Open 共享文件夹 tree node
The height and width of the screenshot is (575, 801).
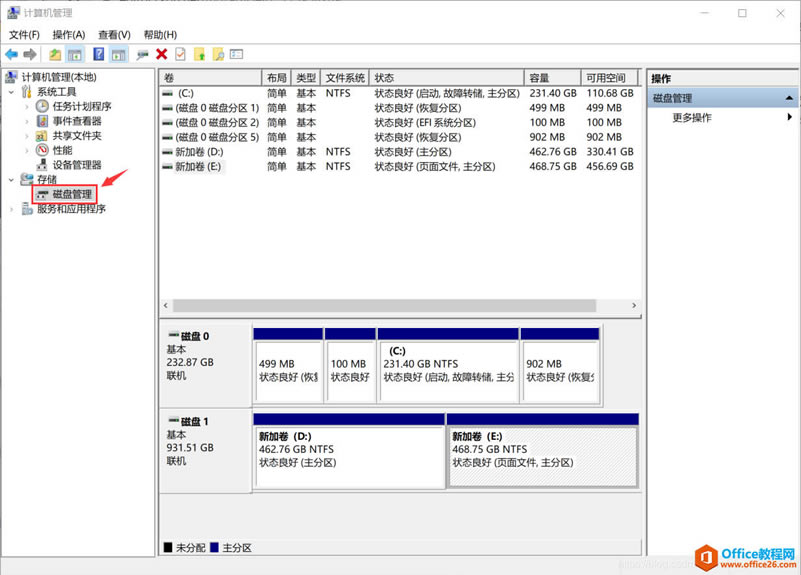(77, 135)
